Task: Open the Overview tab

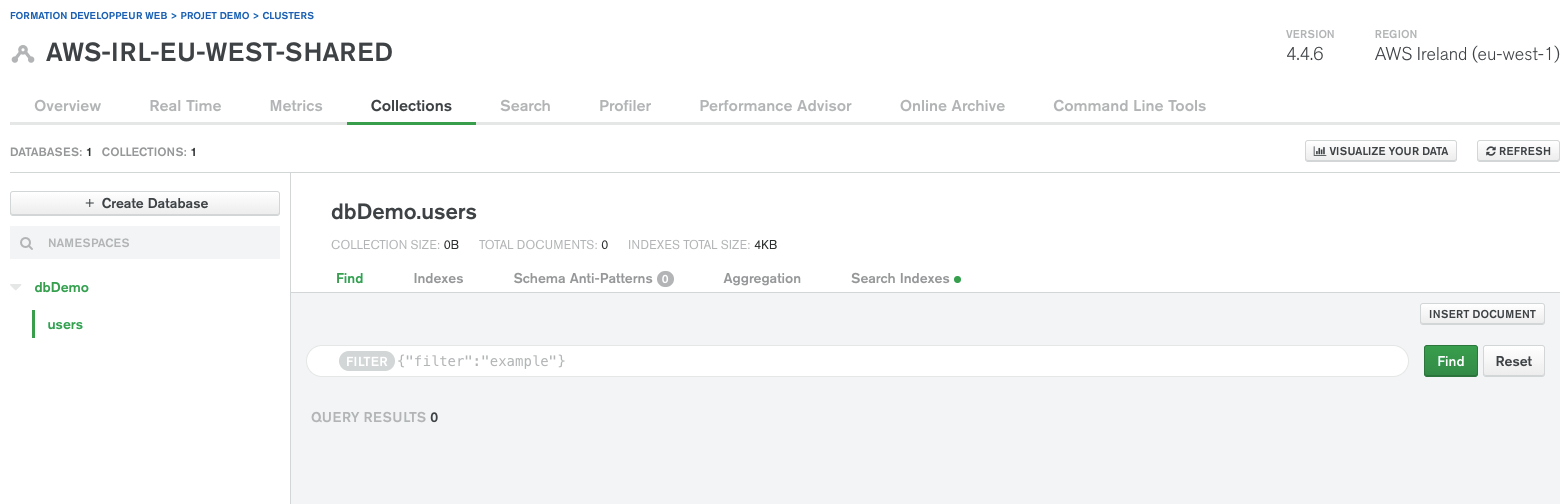Action: tap(67, 106)
